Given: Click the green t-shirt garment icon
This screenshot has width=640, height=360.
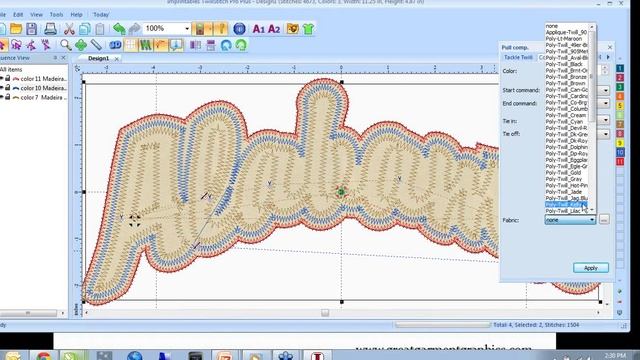Looking at the screenshot, I should pyautogui.click(x=309, y=29).
